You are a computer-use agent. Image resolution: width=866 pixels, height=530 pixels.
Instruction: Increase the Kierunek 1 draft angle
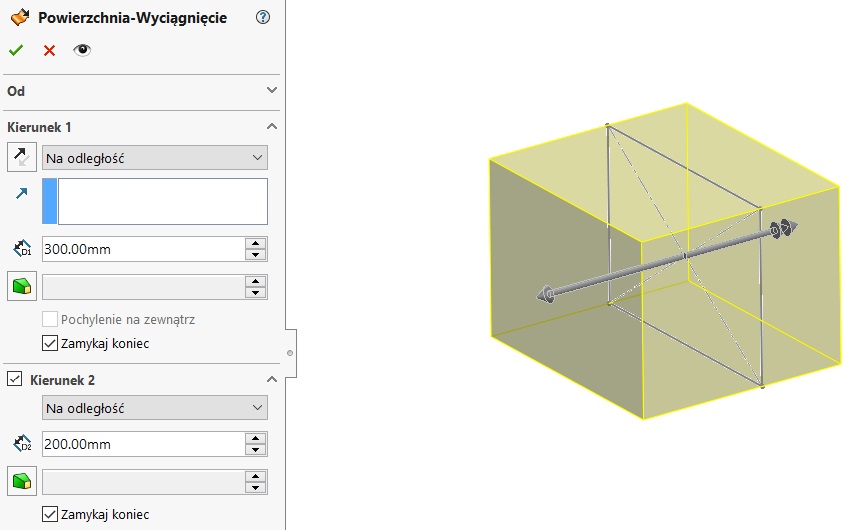coord(256,281)
